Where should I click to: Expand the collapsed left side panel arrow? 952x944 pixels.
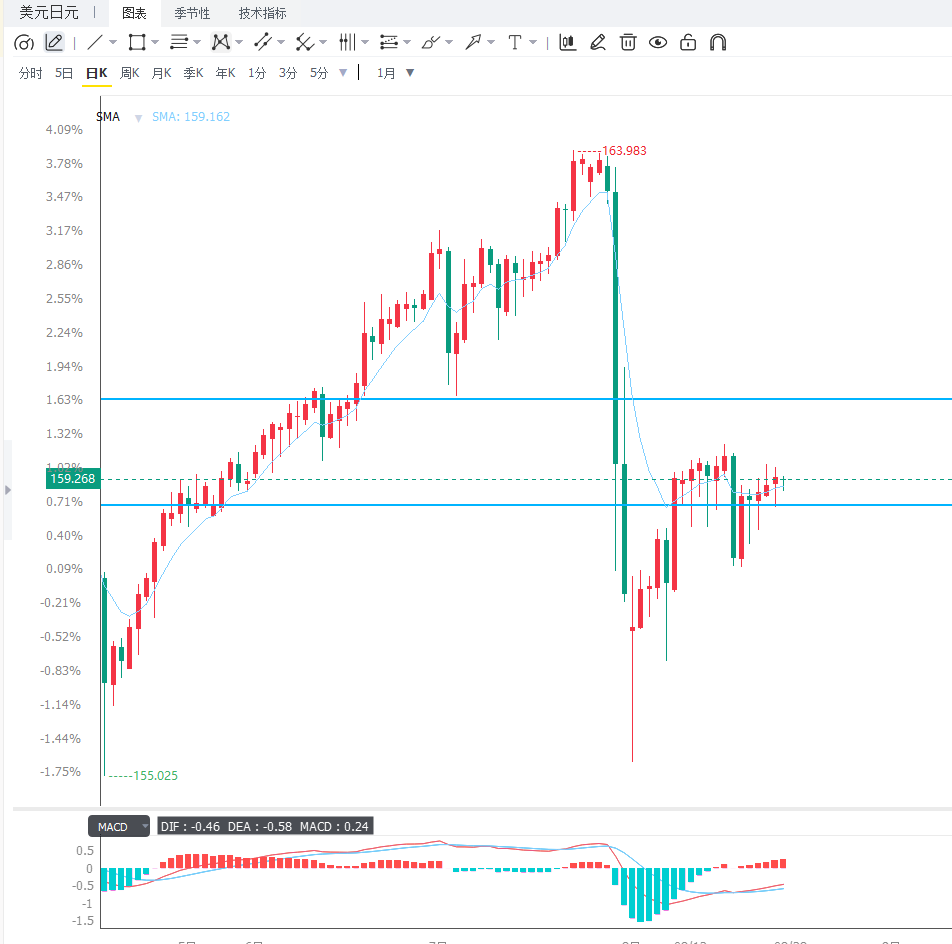click(8, 490)
